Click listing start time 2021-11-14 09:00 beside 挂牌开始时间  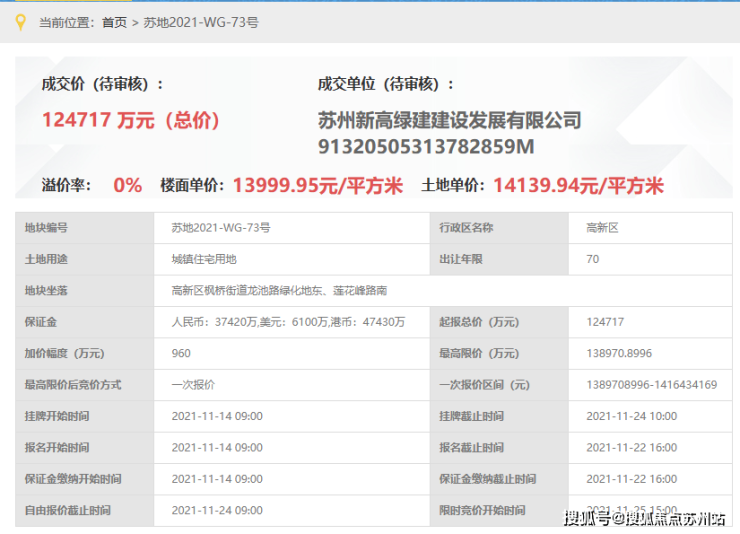[217, 416]
